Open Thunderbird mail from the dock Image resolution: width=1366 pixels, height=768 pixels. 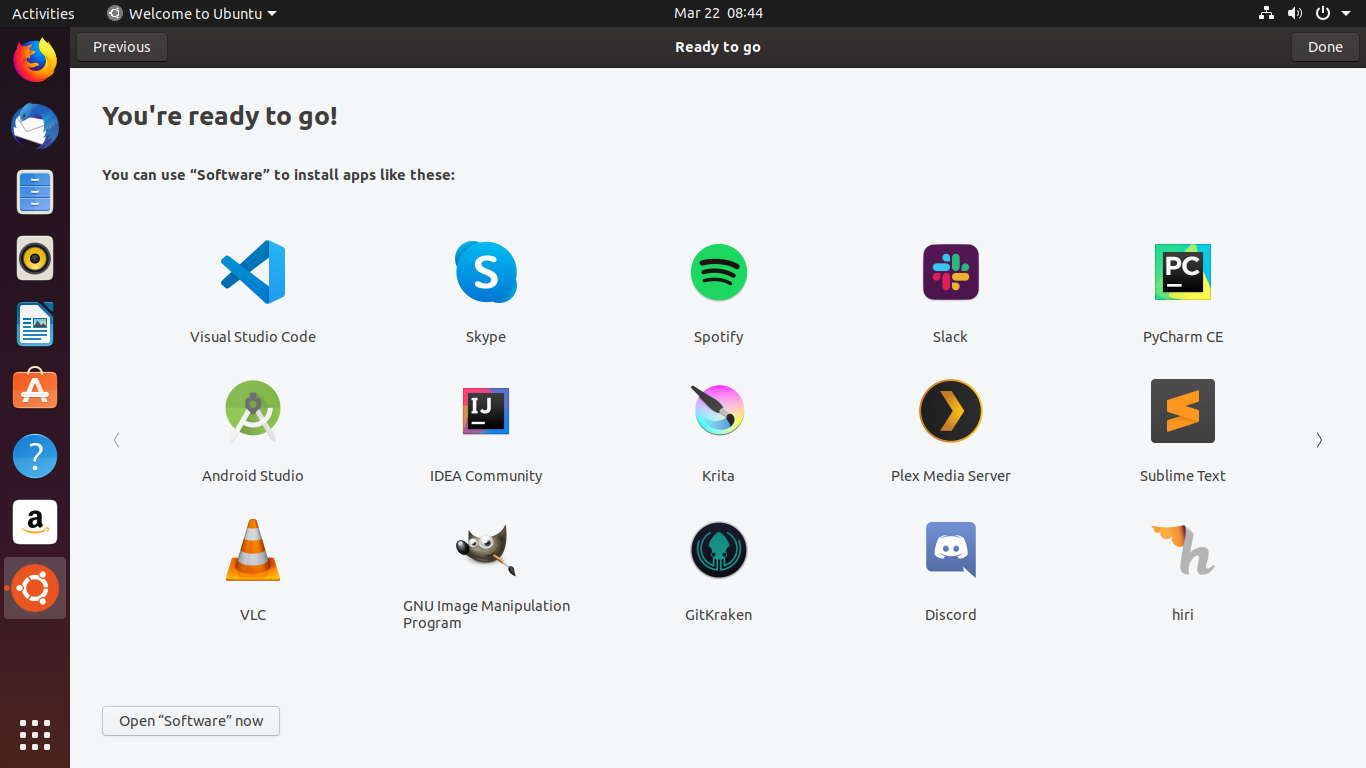click(x=35, y=126)
